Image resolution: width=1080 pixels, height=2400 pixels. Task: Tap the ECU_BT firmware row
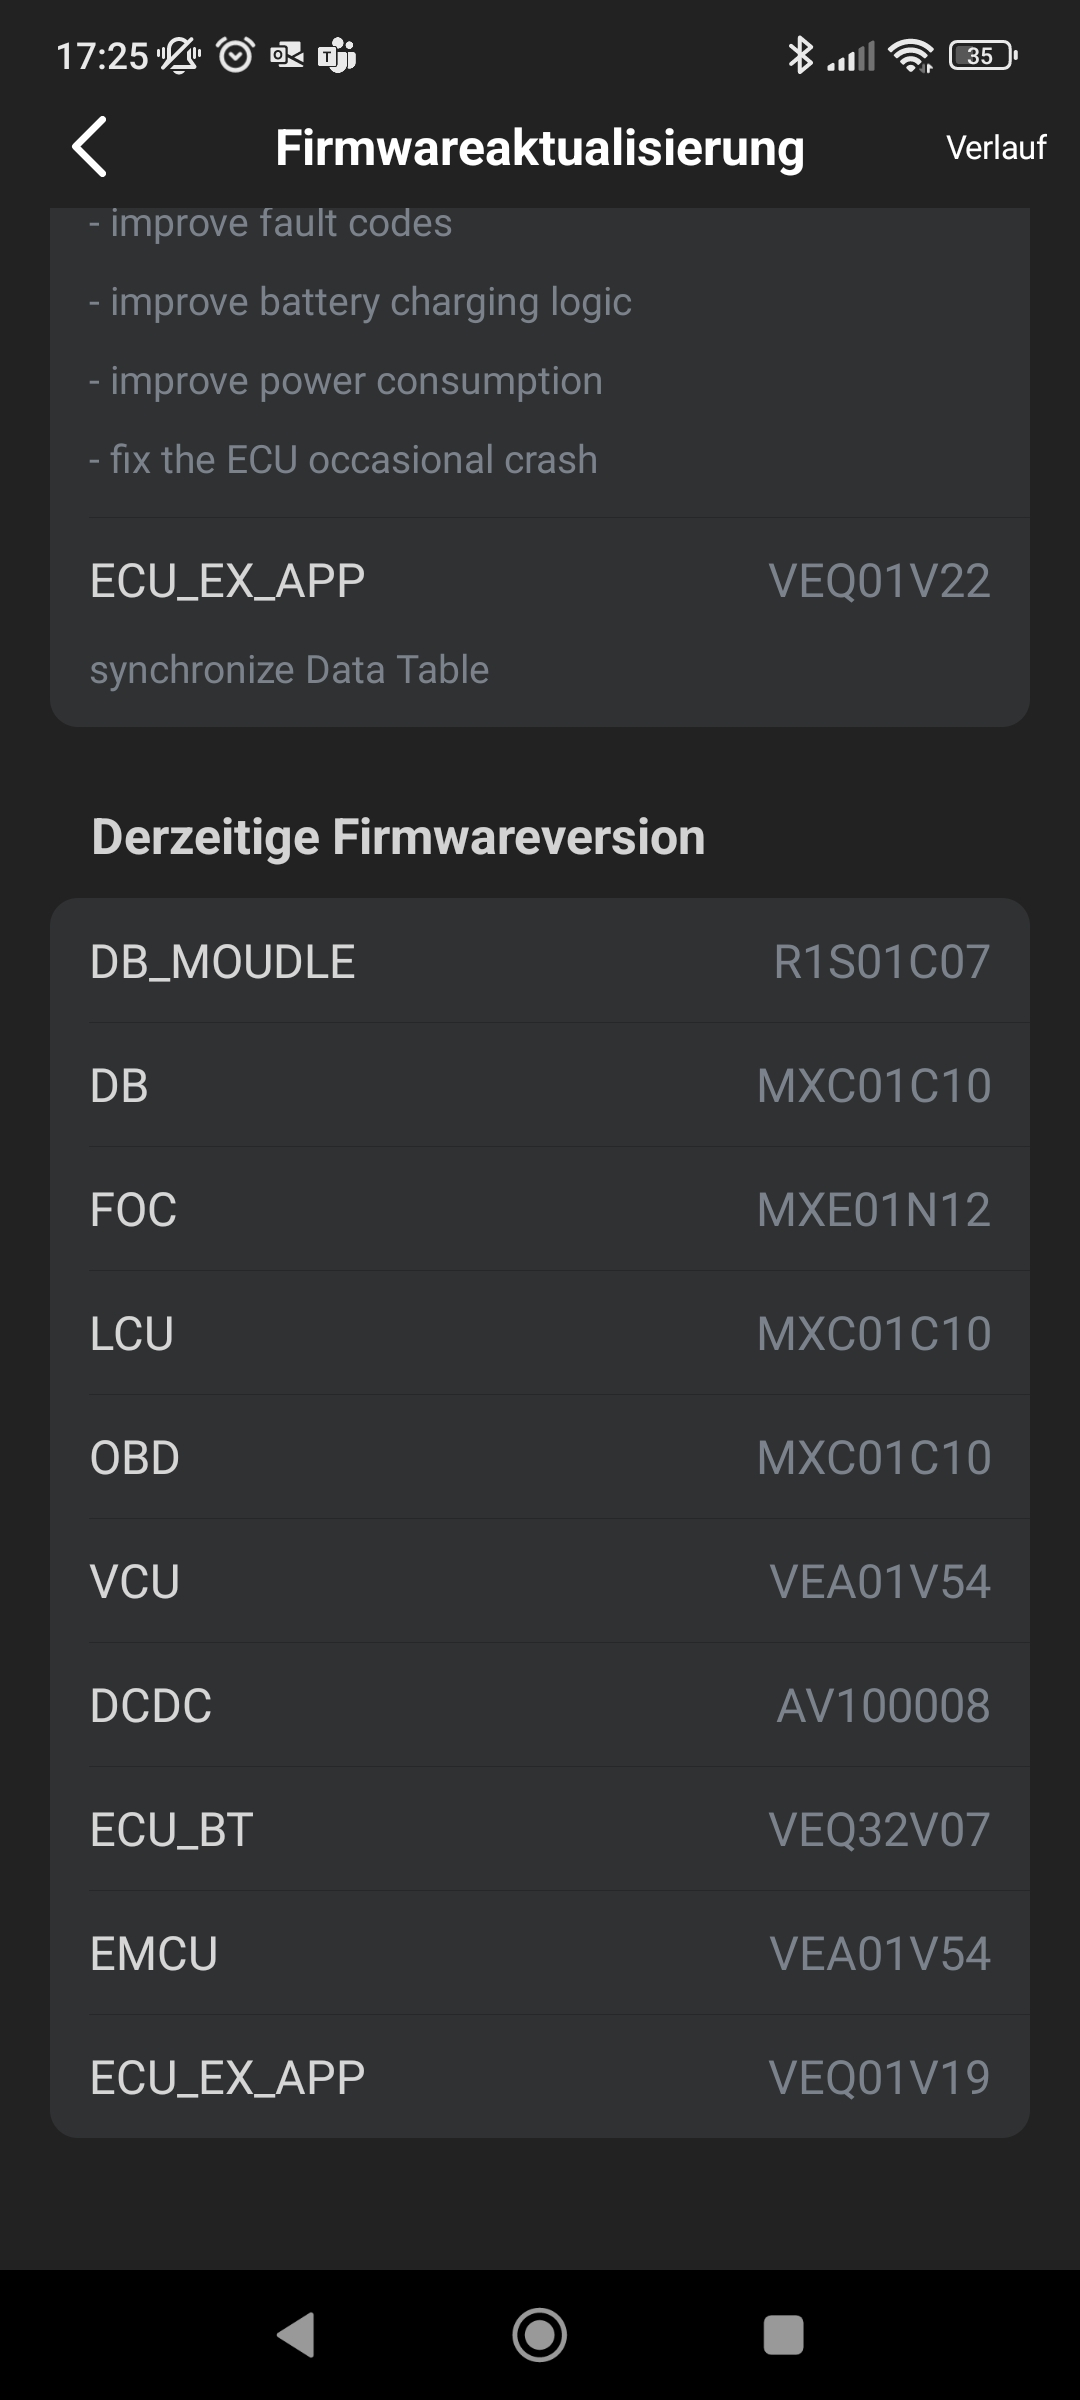point(540,1830)
